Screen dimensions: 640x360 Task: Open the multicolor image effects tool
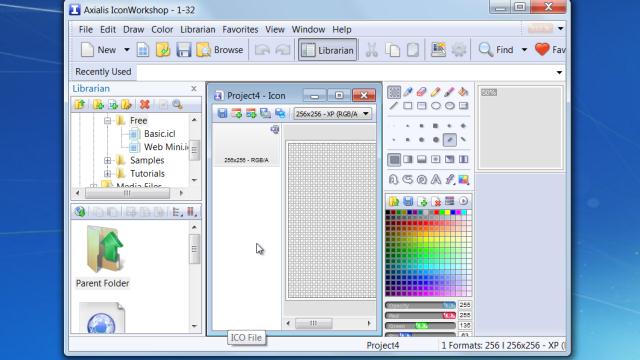(463, 180)
